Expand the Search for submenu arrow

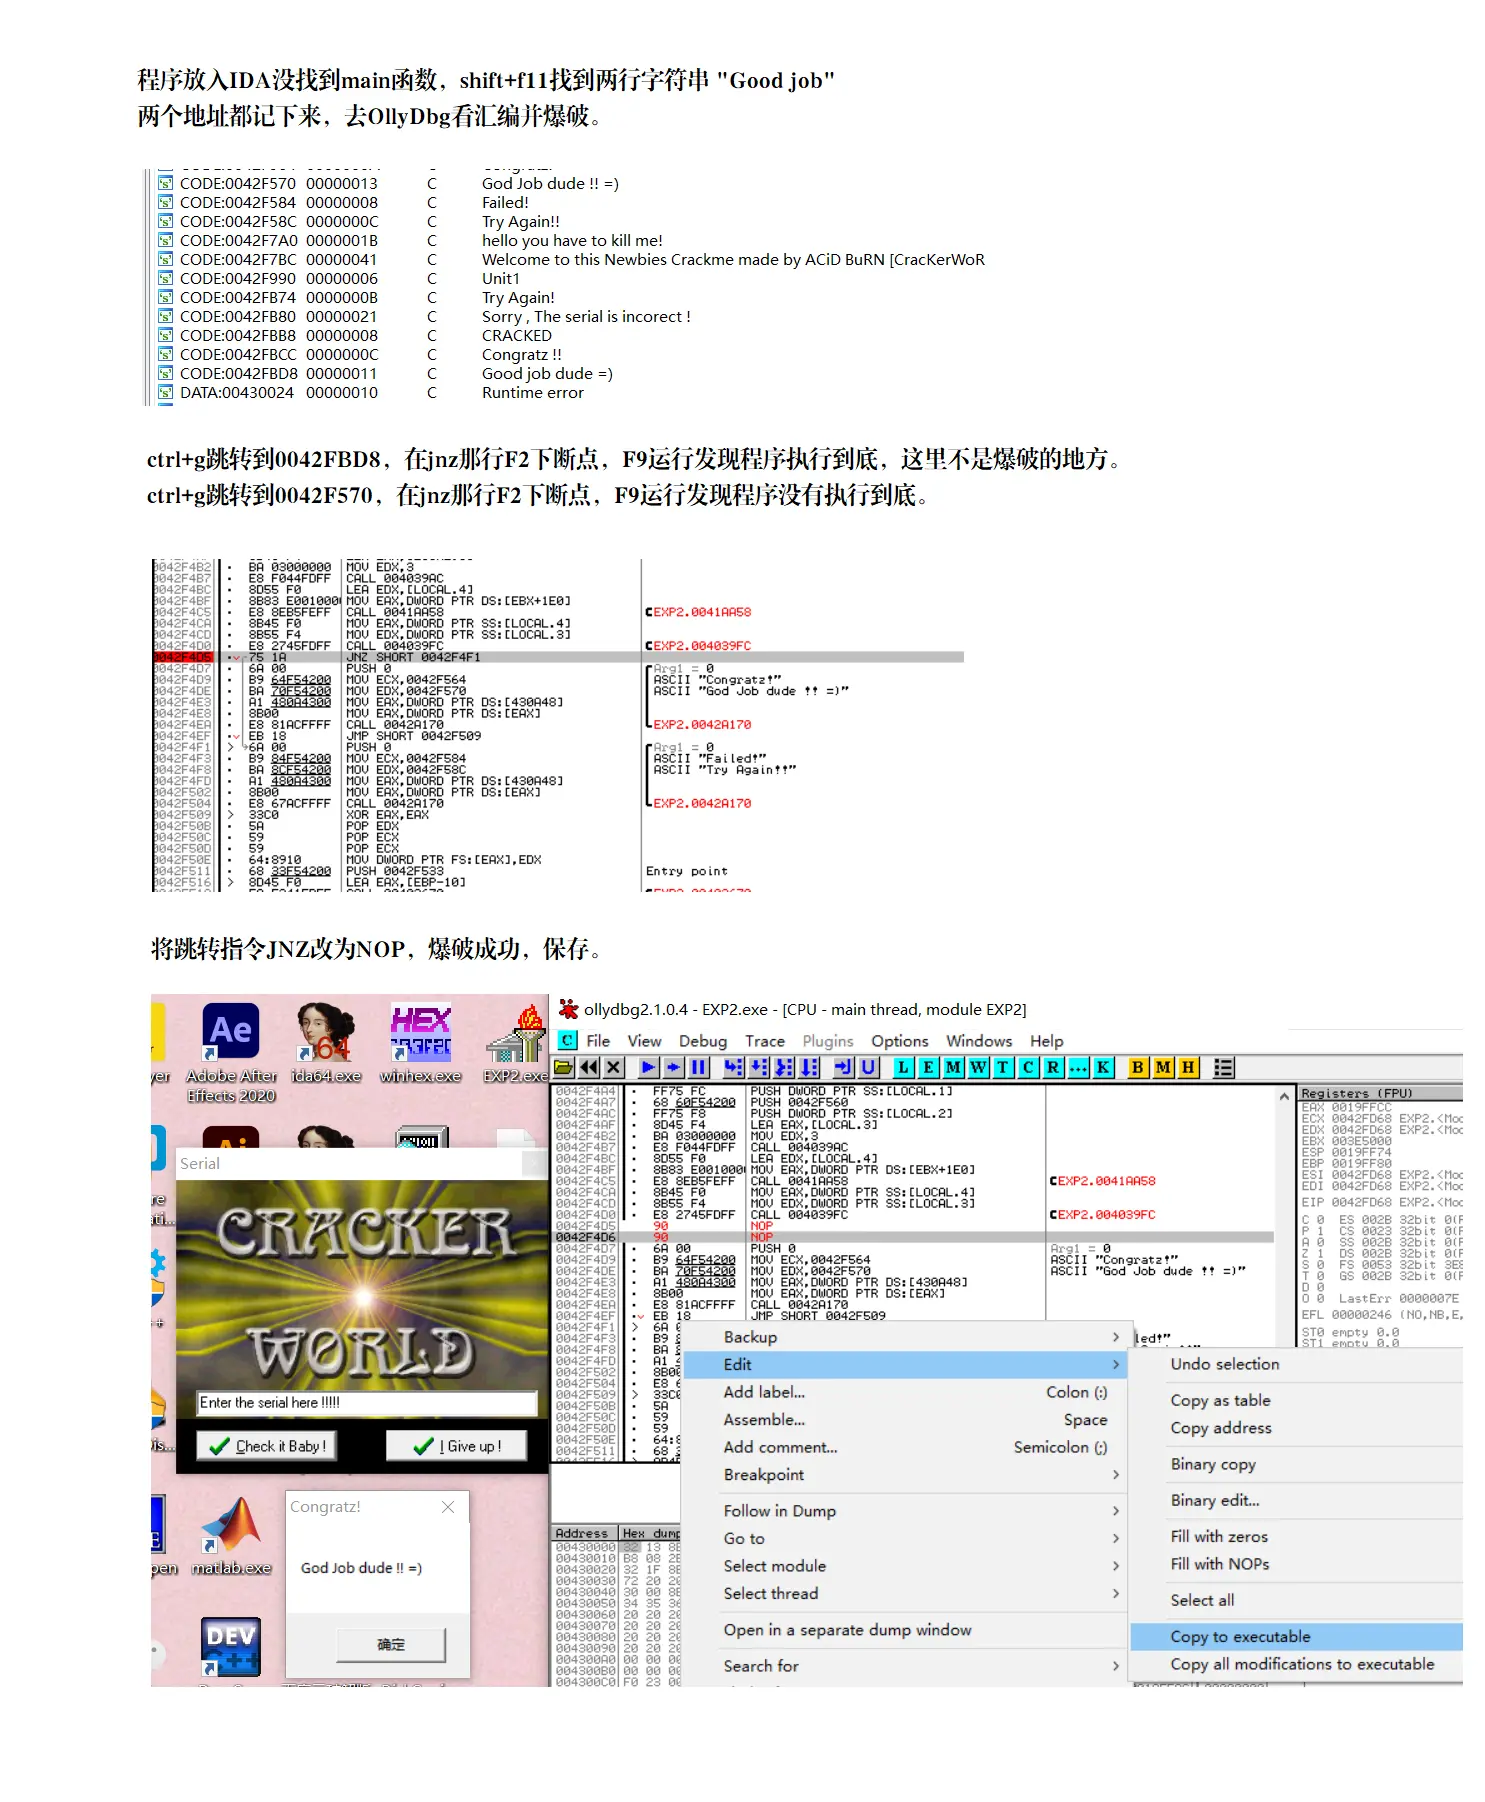(1116, 1665)
